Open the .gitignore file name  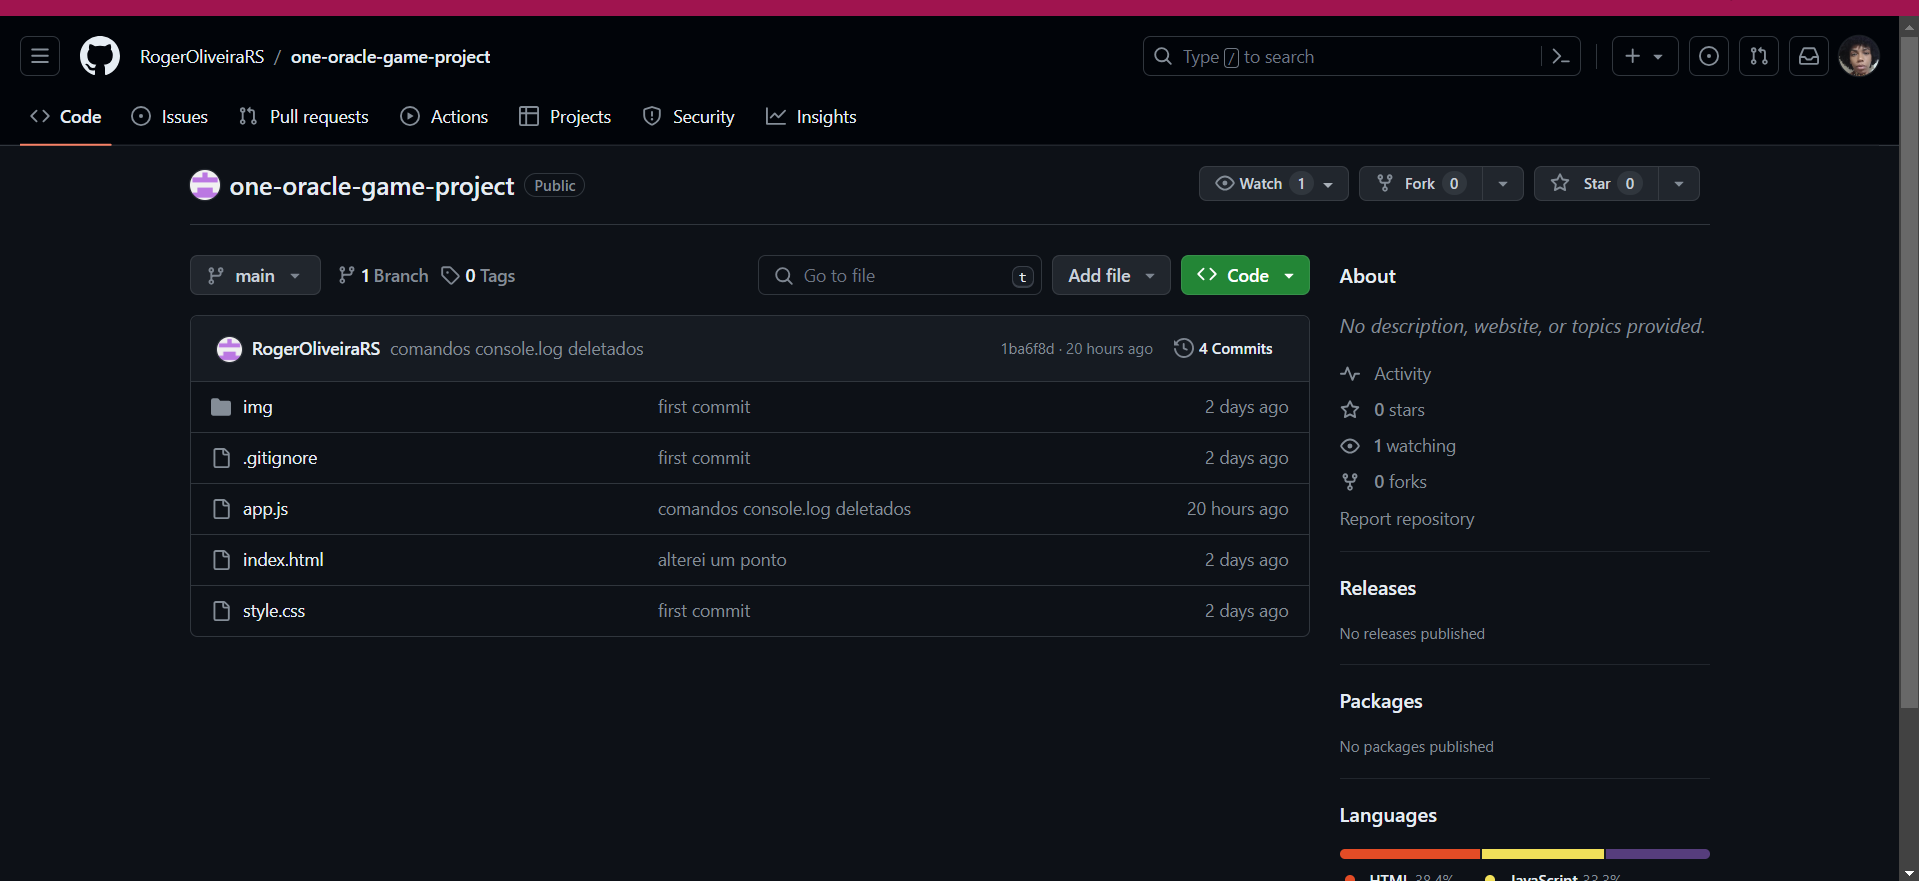(280, 458)
